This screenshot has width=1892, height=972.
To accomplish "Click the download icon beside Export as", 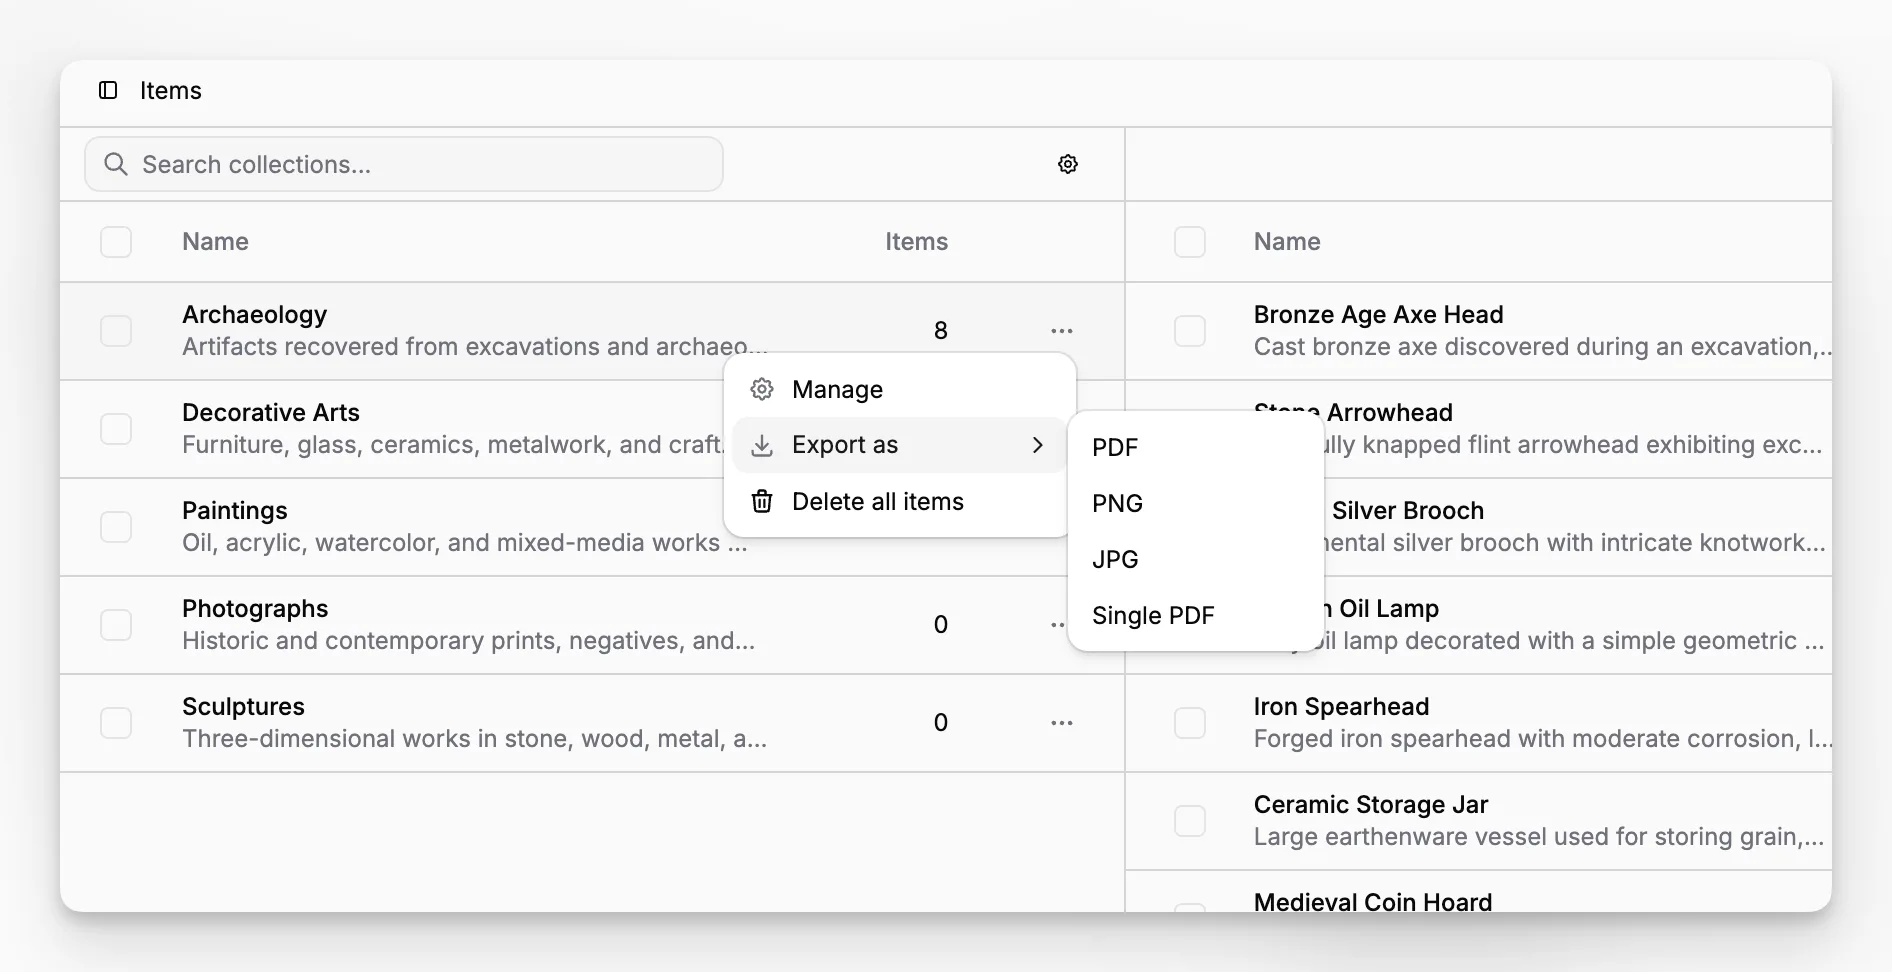I will pyautogui.click(x=762, y=445).
